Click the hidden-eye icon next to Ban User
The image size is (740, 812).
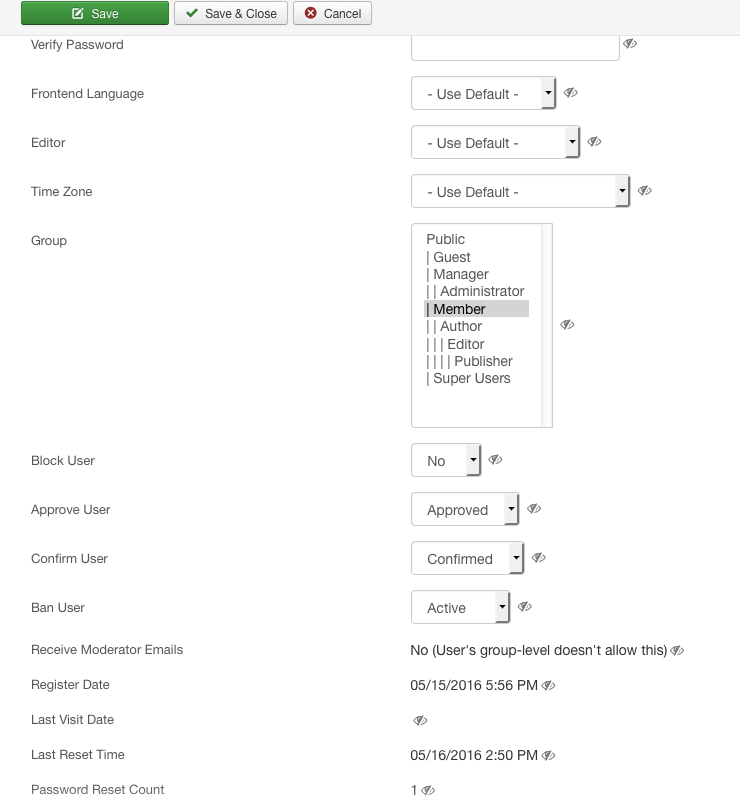tap(524, 607)
